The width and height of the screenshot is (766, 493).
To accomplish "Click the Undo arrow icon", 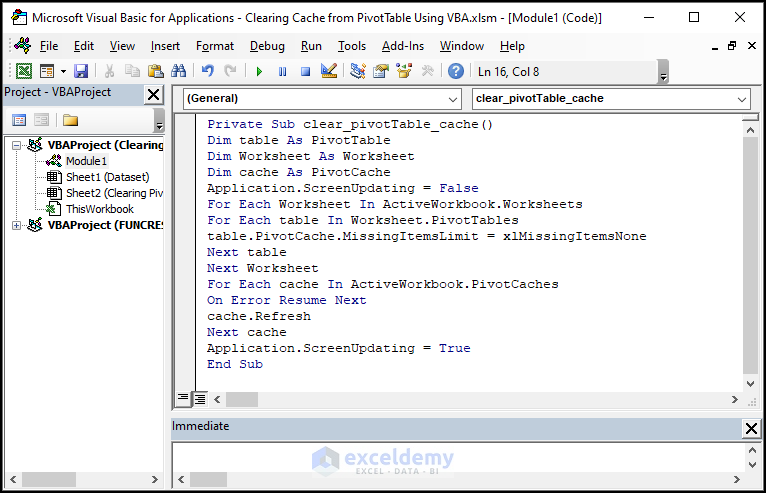I will (x=208, y=71).
